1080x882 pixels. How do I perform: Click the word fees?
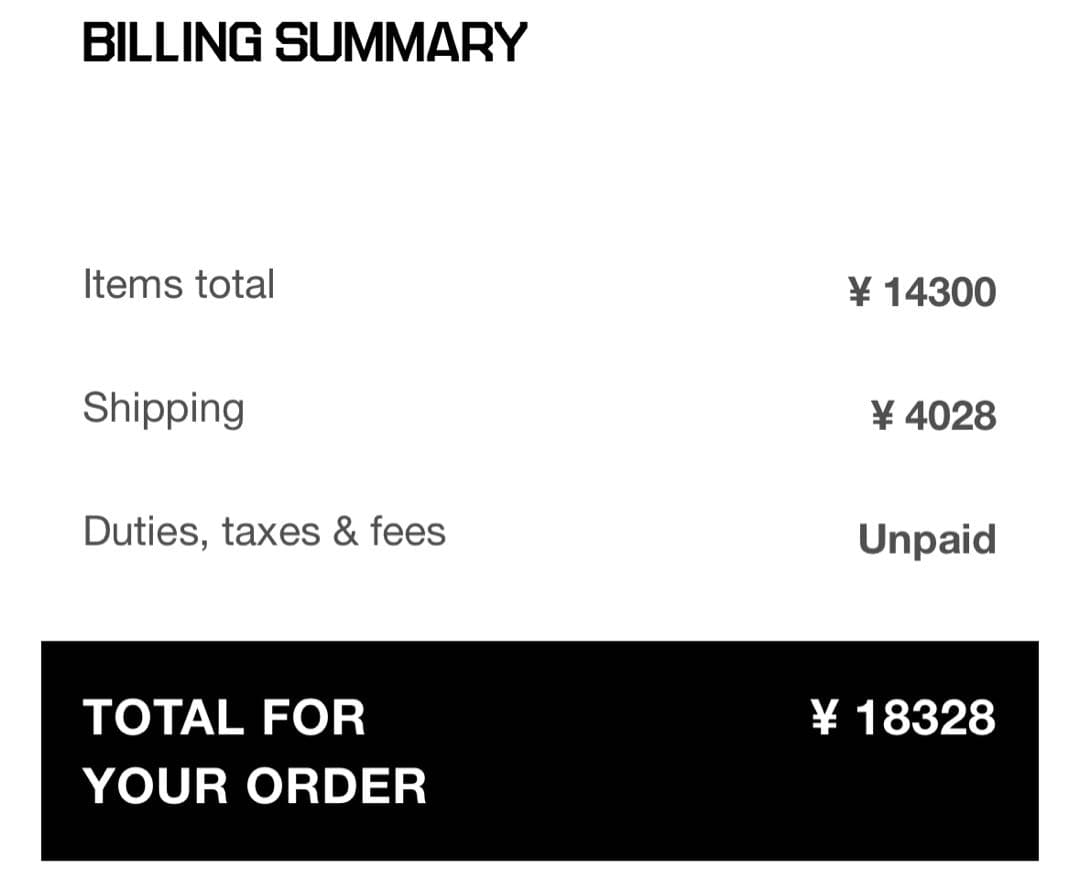pos(407,532)
